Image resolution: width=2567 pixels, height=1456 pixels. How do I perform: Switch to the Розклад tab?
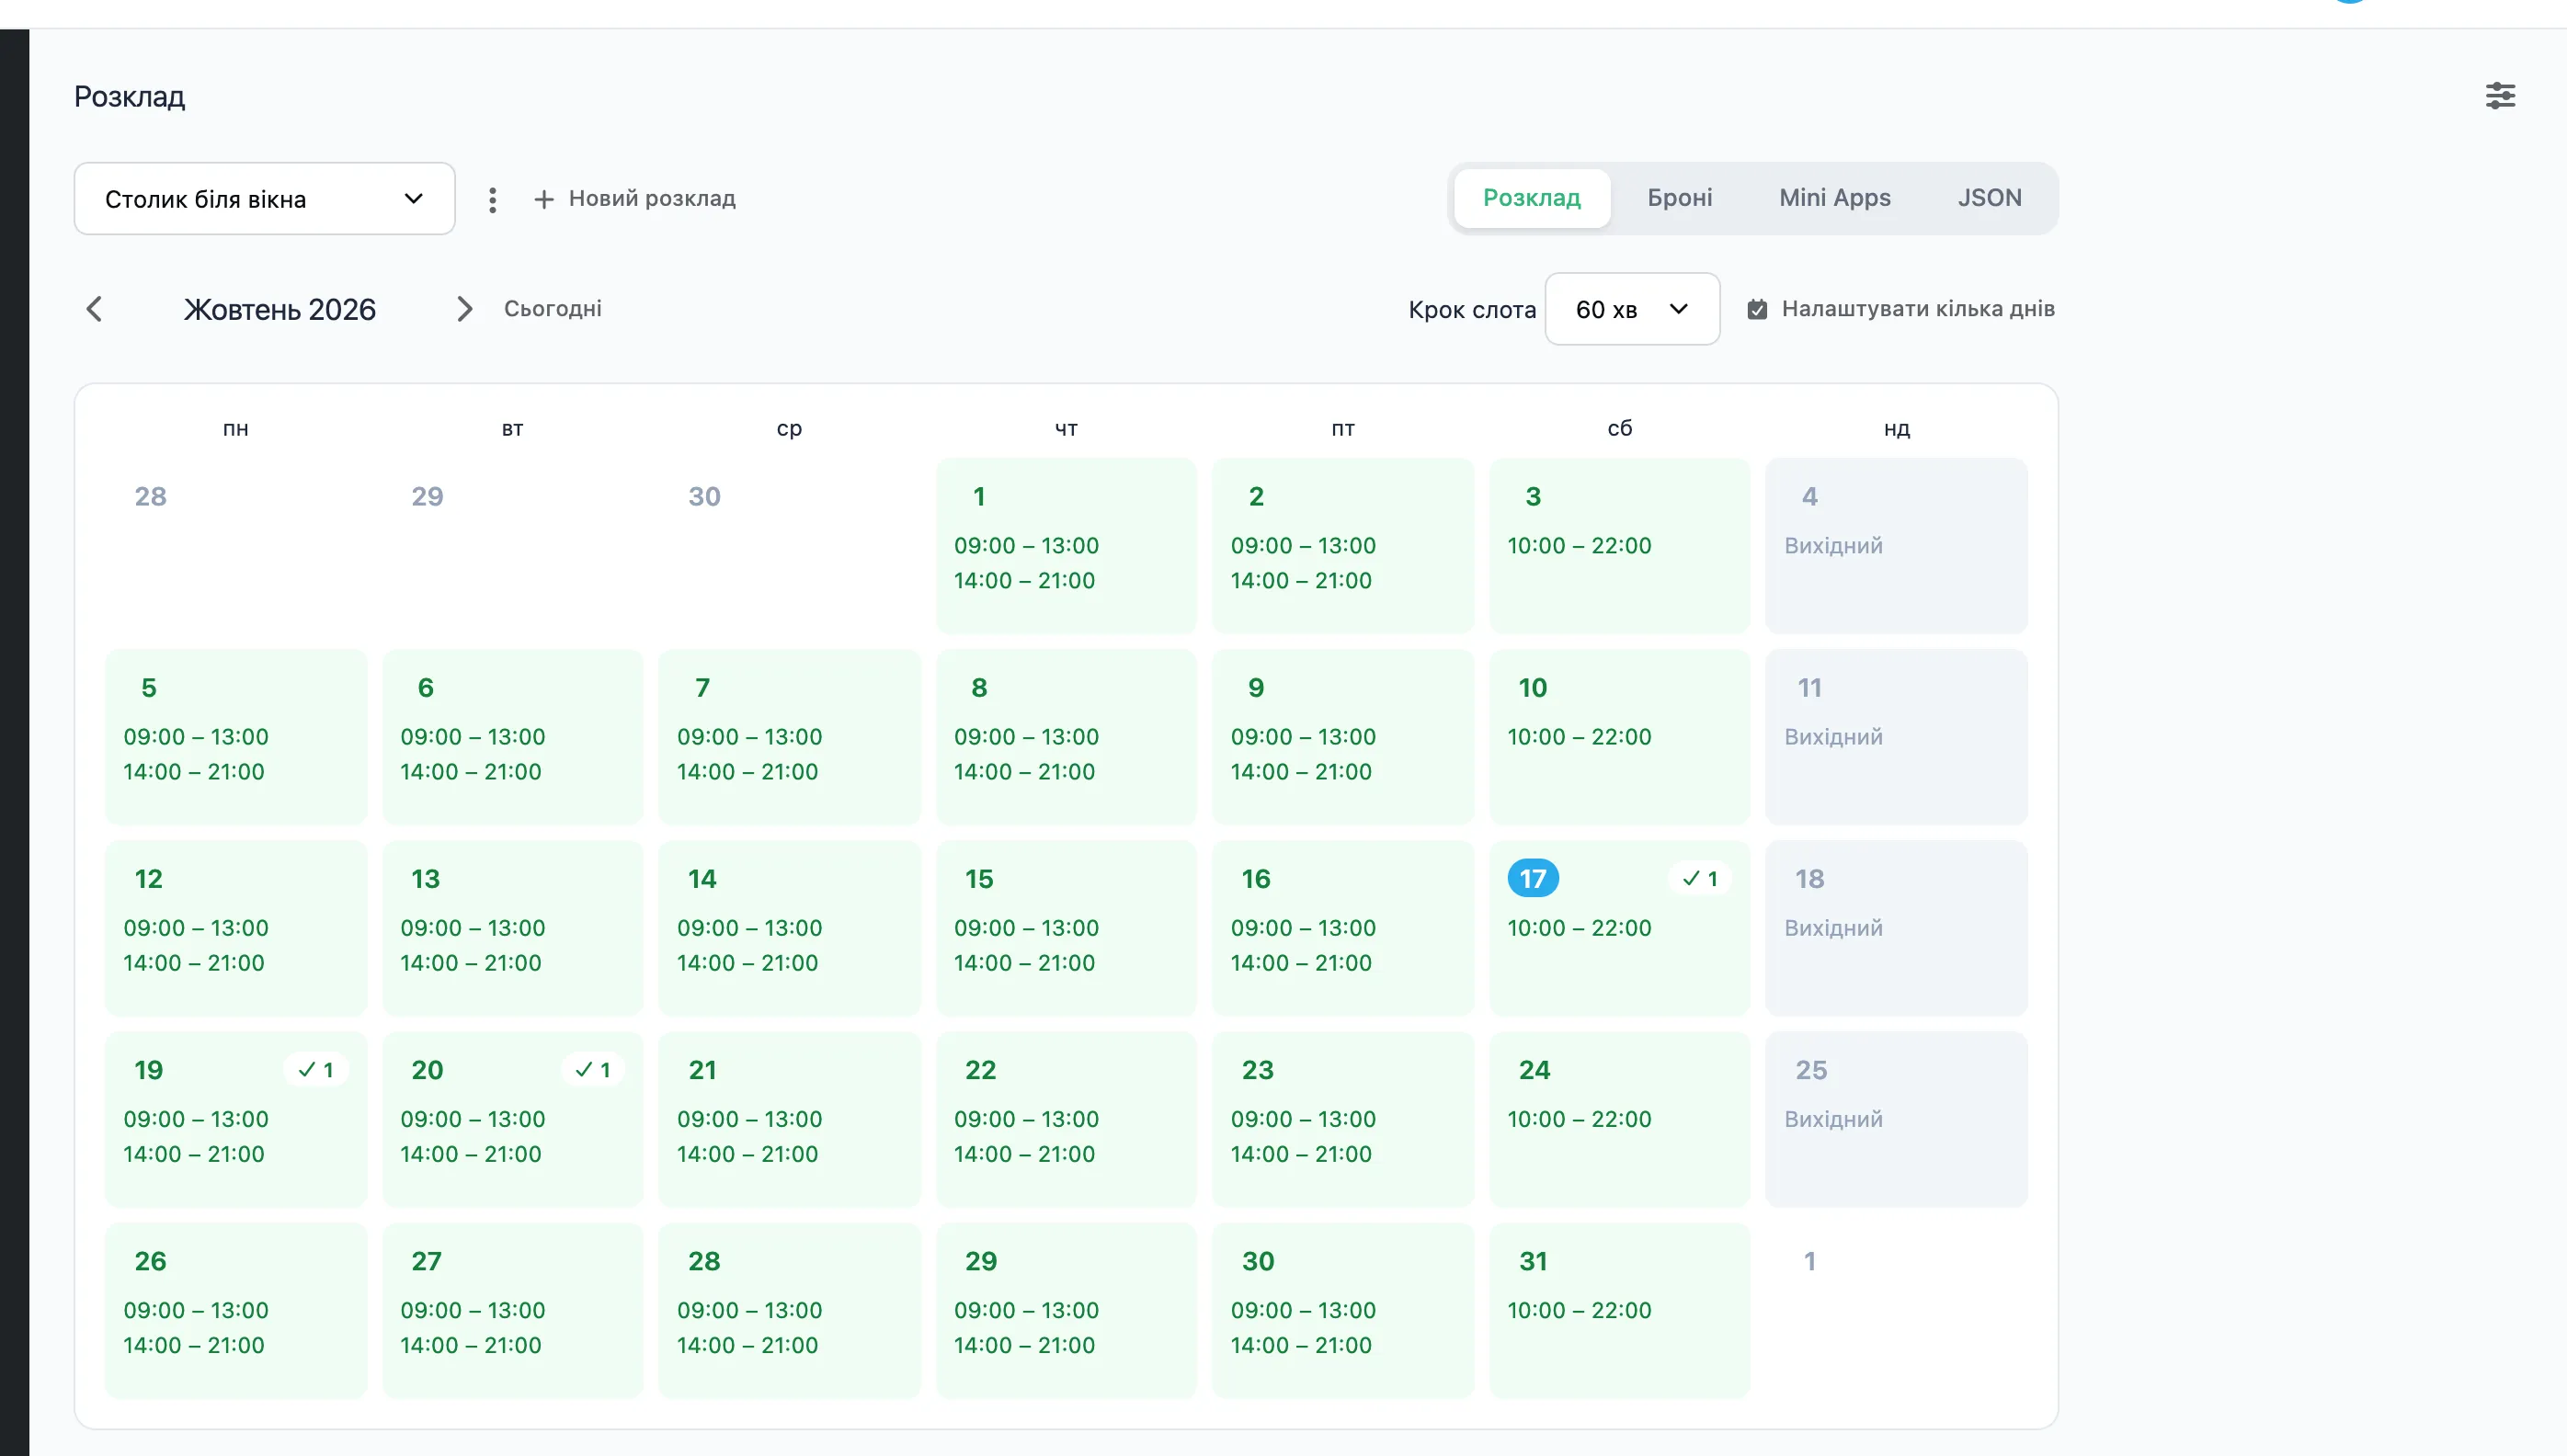1531,198
